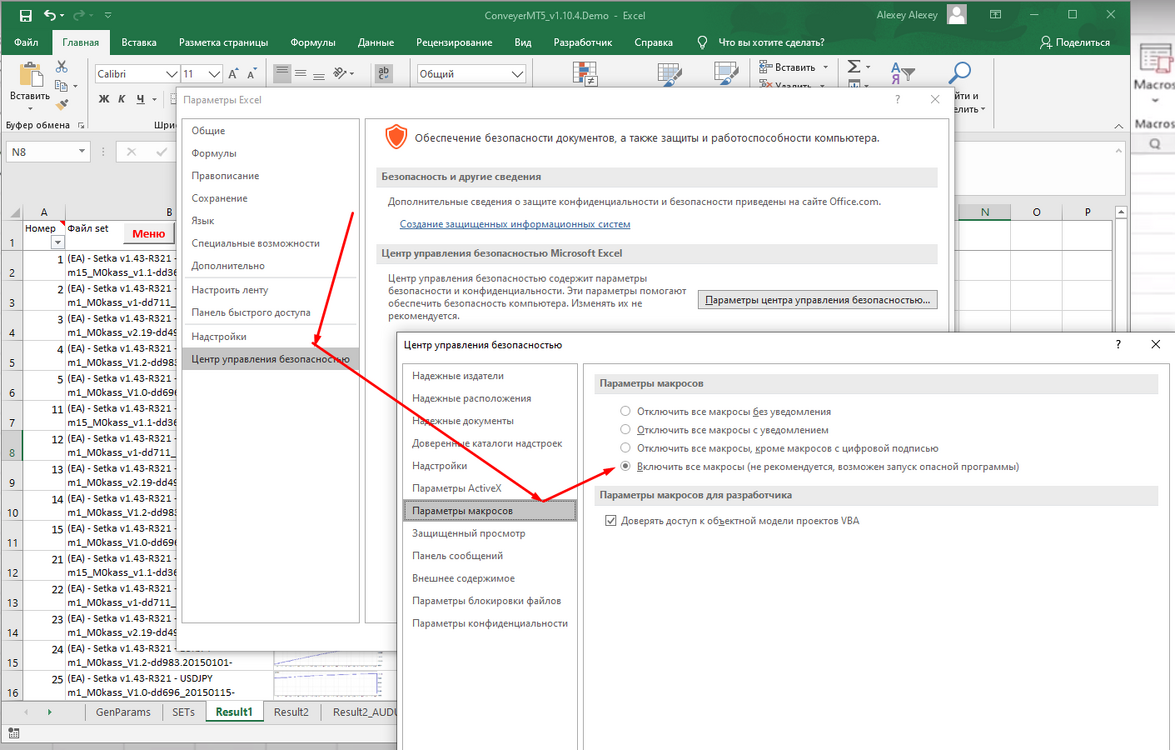Select 'Включить все макросы' radio option

coord(625,467)
